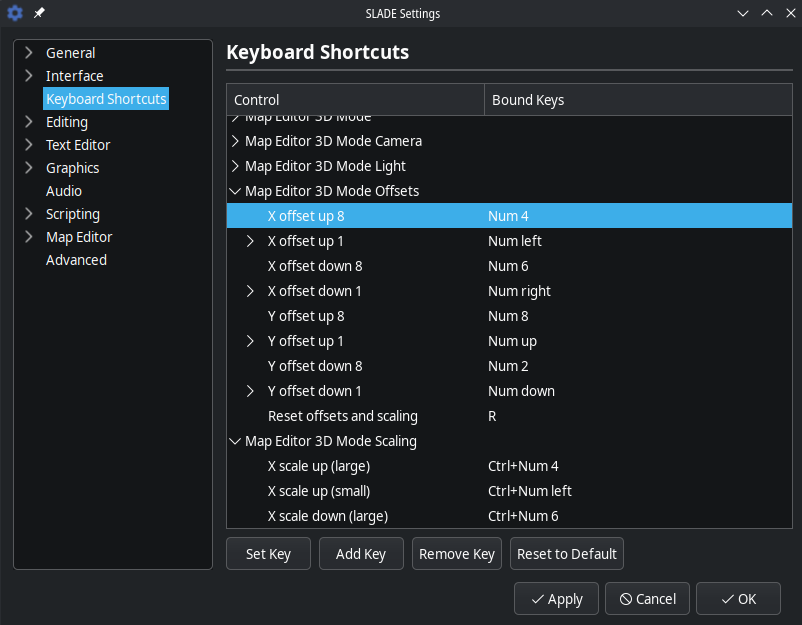Image resolution: width=802 pixels, height=625 pixels.
Task: Open the Advanced settings page
Action: [76, 260]
